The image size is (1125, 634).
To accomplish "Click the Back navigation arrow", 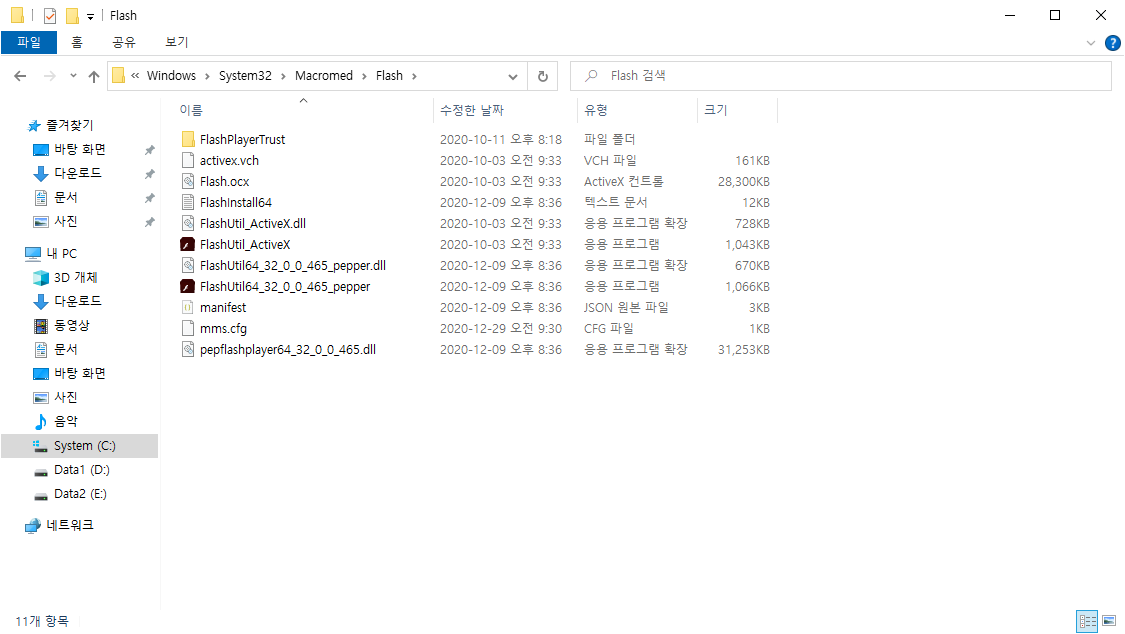I will tap(20, 76).
